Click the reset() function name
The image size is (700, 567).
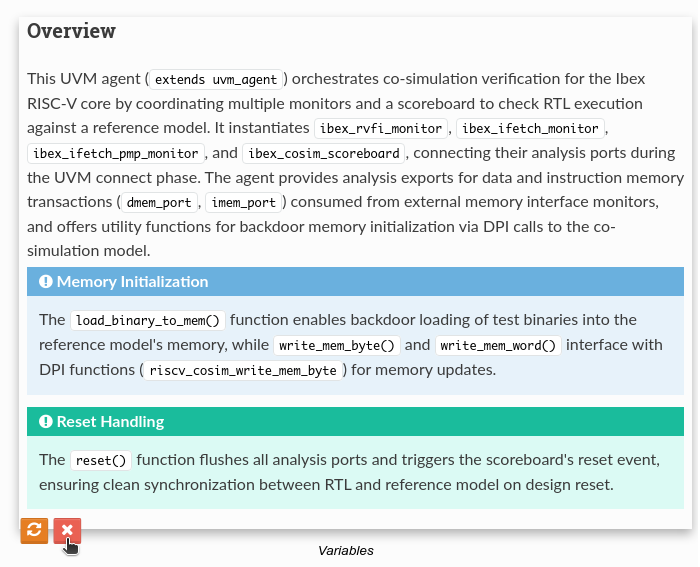click(100, 461)
